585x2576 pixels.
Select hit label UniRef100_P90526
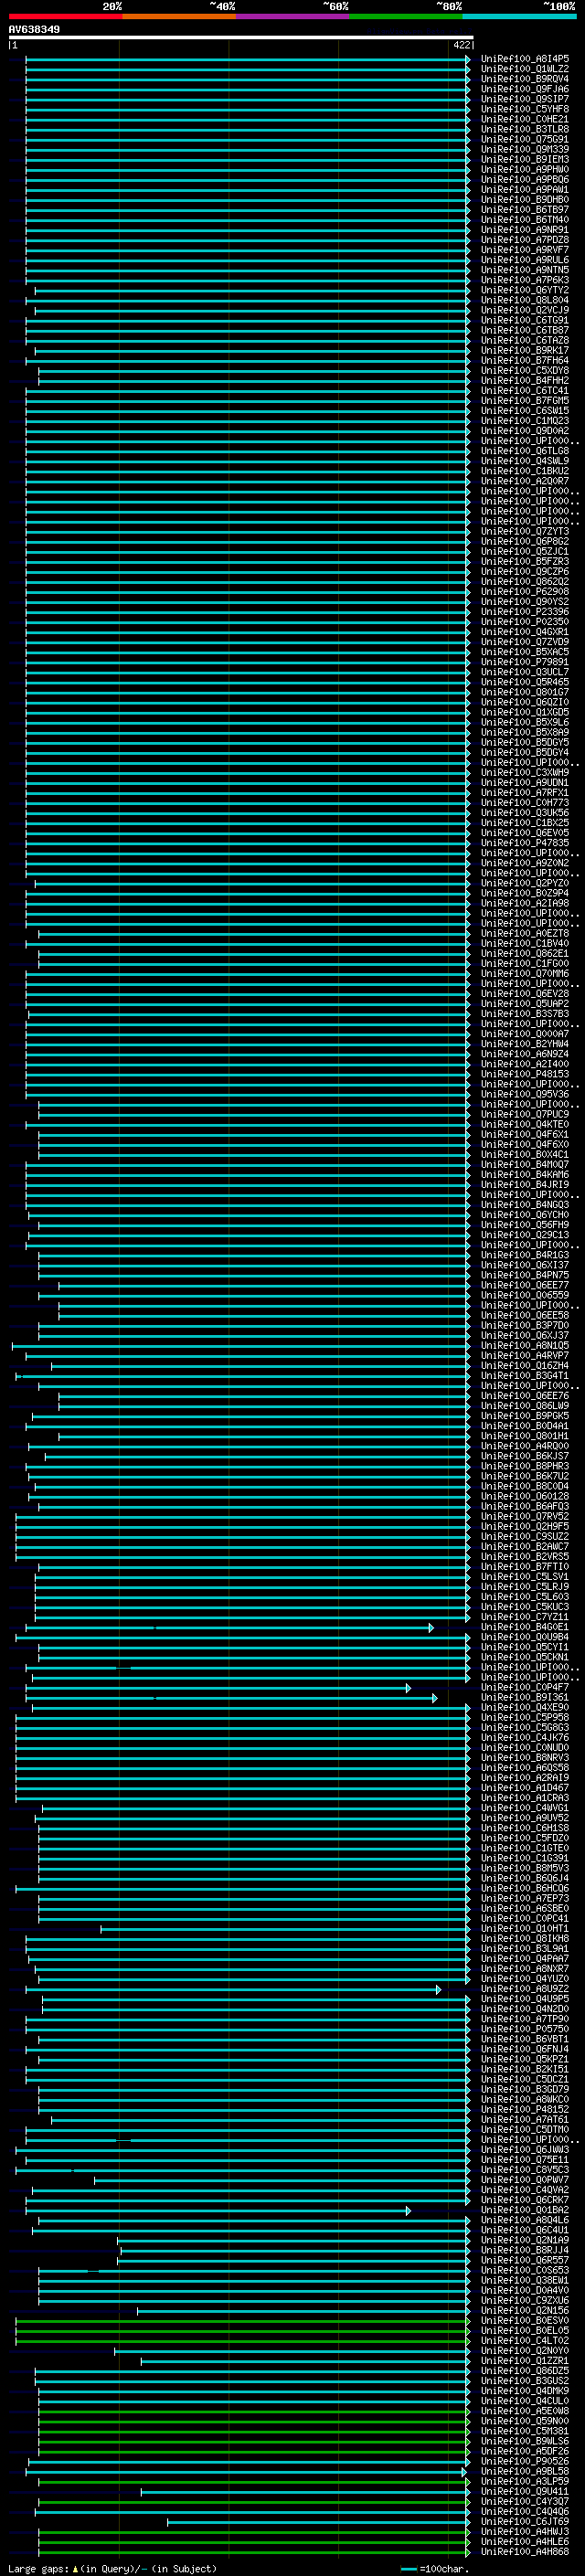[525, 2461]
